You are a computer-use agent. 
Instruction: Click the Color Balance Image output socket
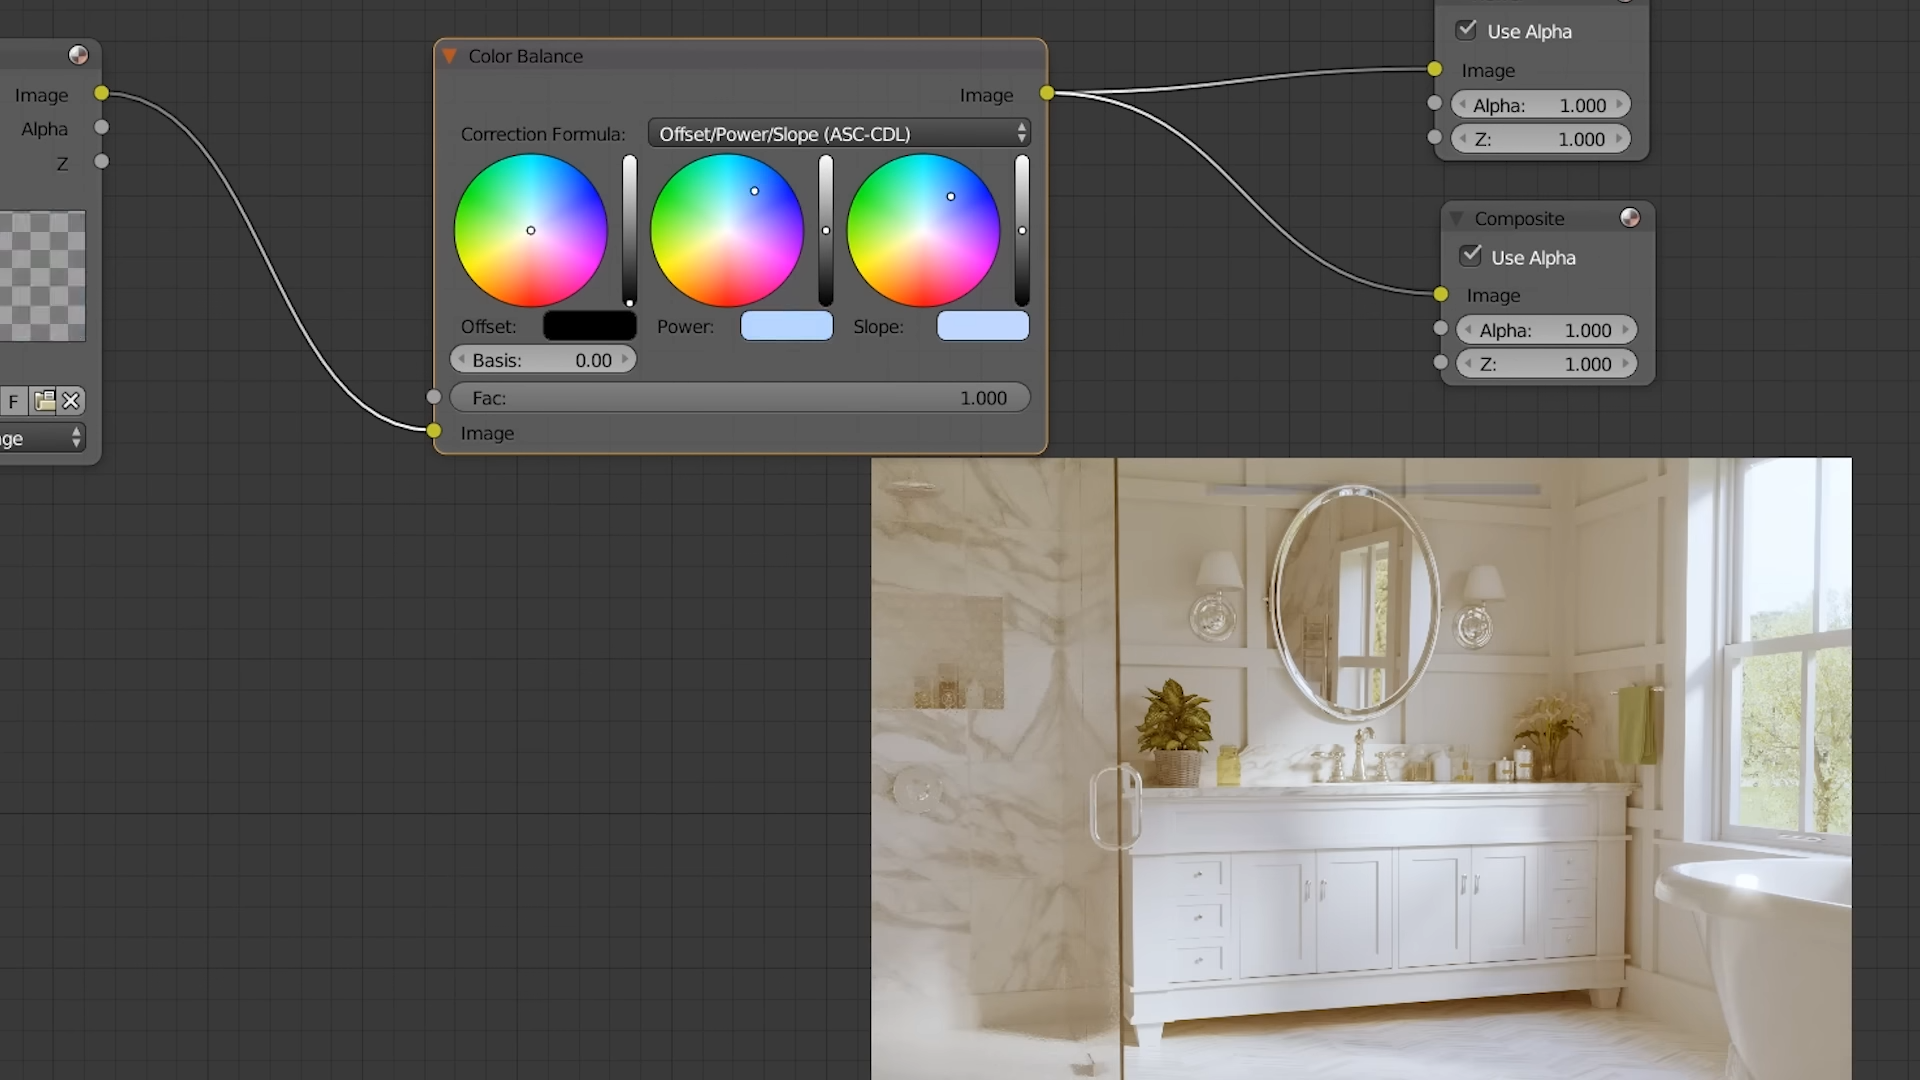pos(1047,93)
